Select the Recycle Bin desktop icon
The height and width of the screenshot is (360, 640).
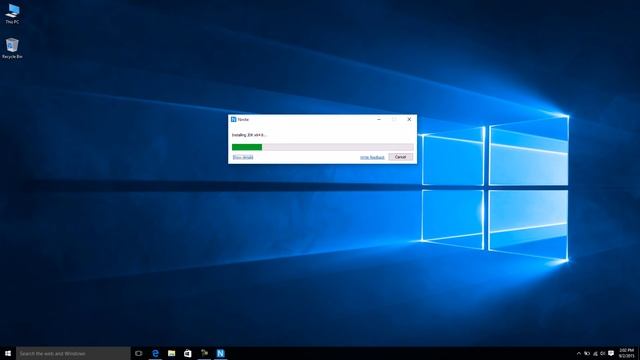tap(12, 48)
